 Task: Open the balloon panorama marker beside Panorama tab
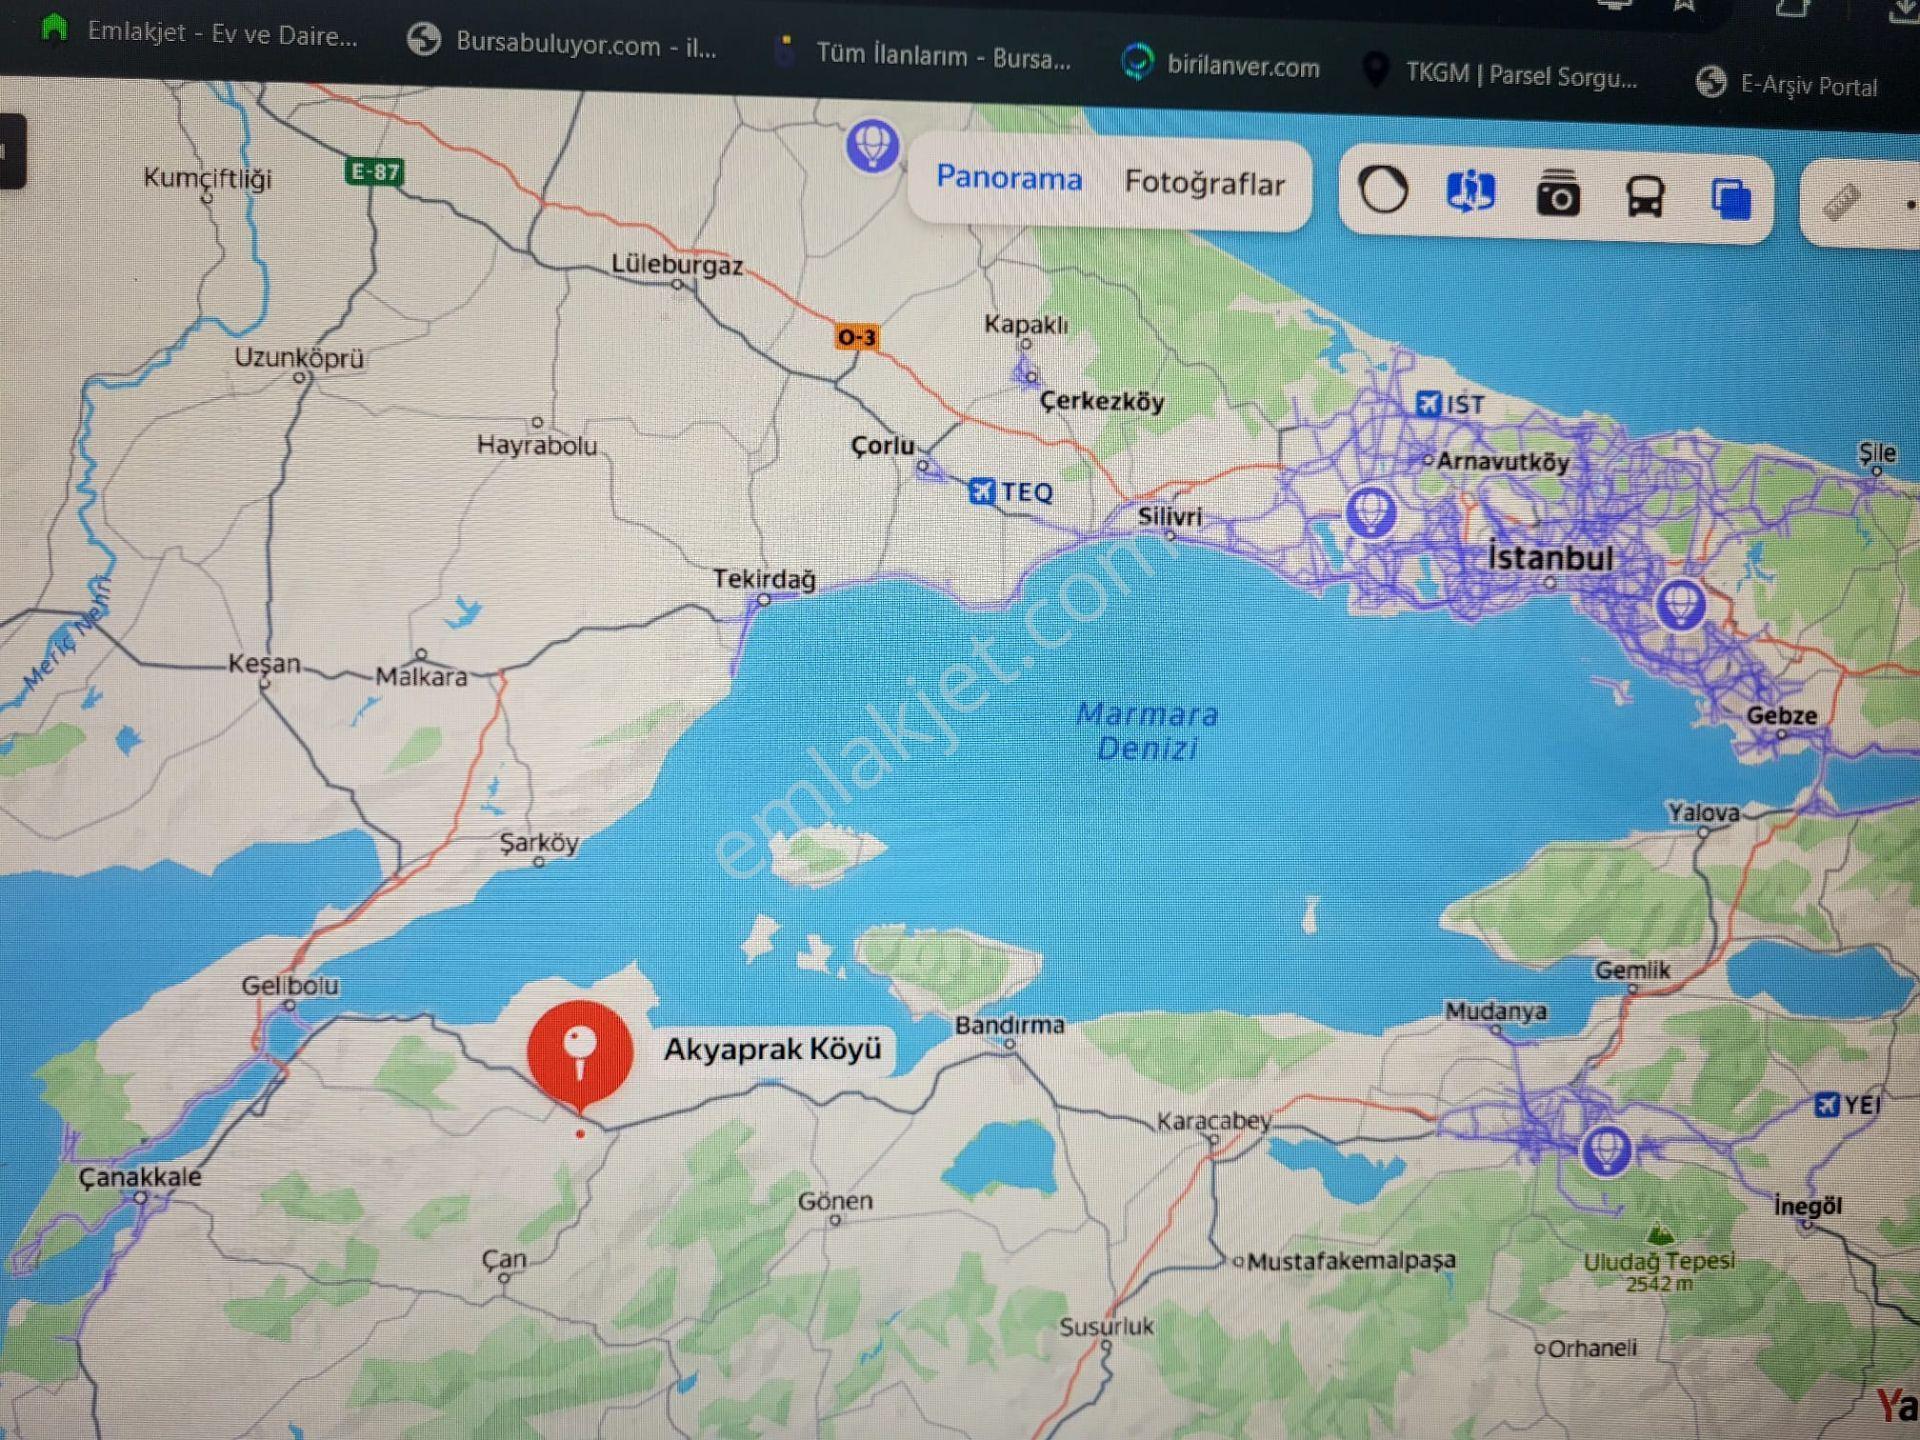[x=872, y=146]
